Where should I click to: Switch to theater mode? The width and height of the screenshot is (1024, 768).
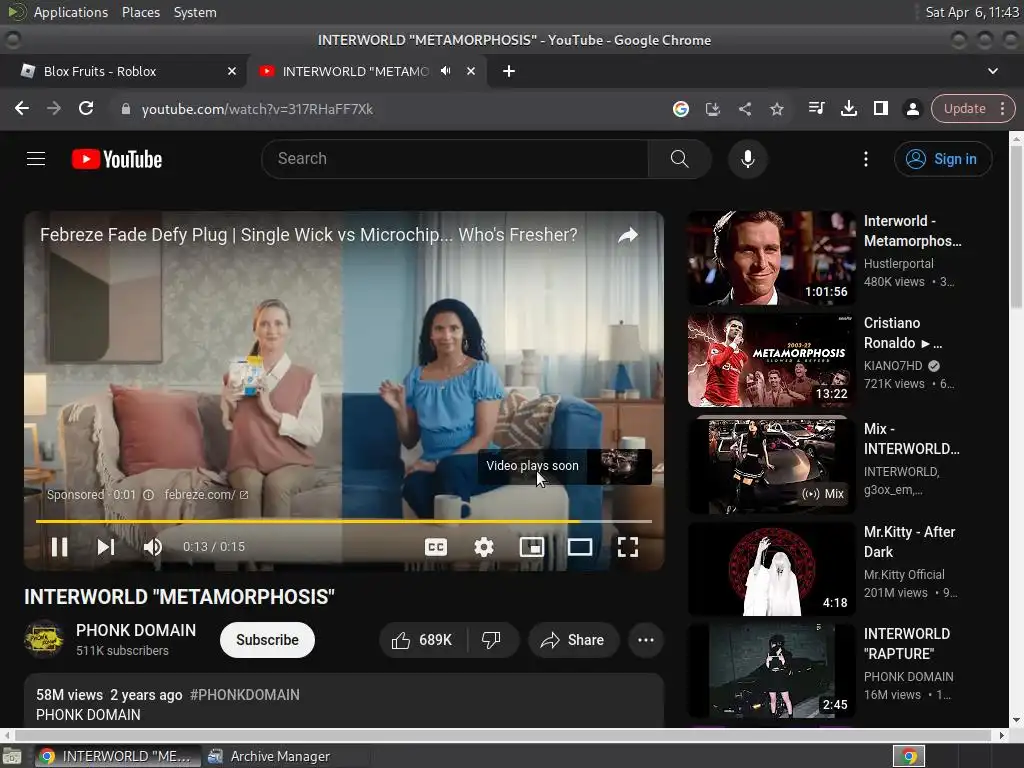[x=580, y=547]
